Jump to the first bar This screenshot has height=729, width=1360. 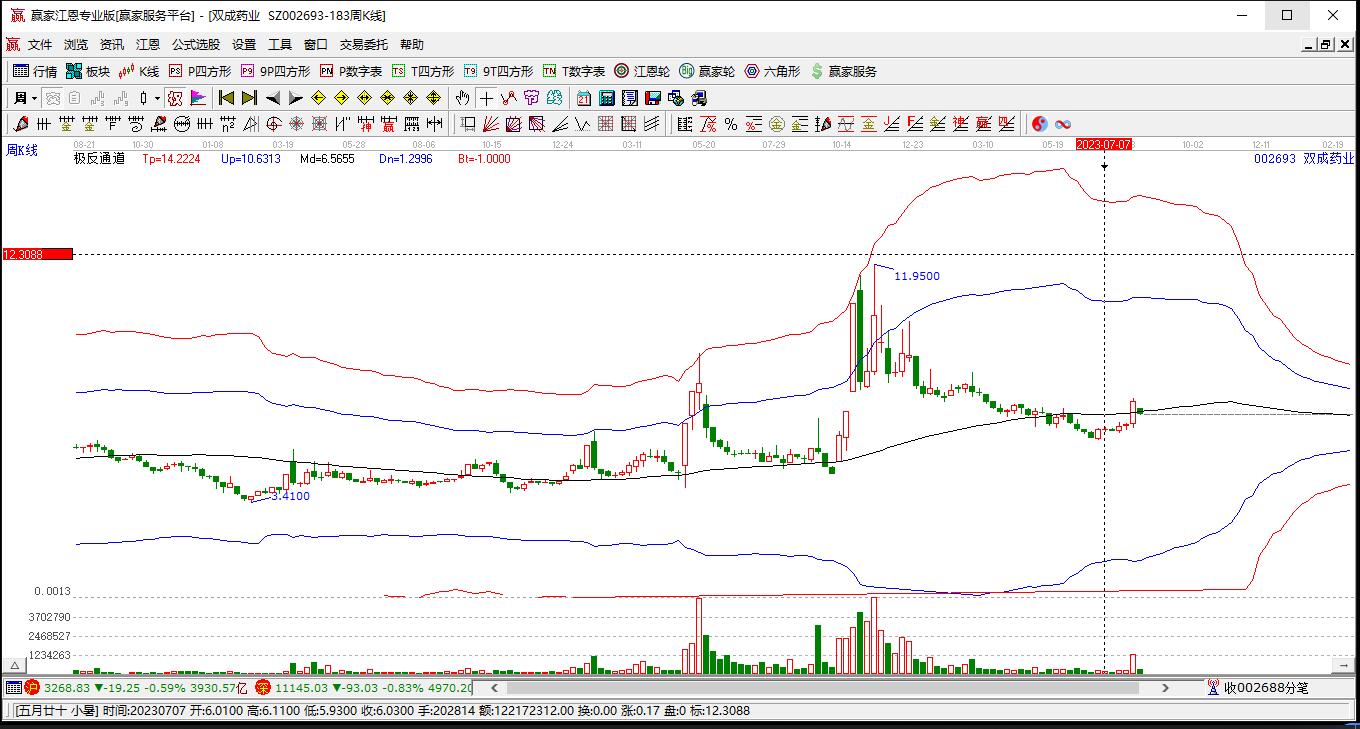(226, 98)
